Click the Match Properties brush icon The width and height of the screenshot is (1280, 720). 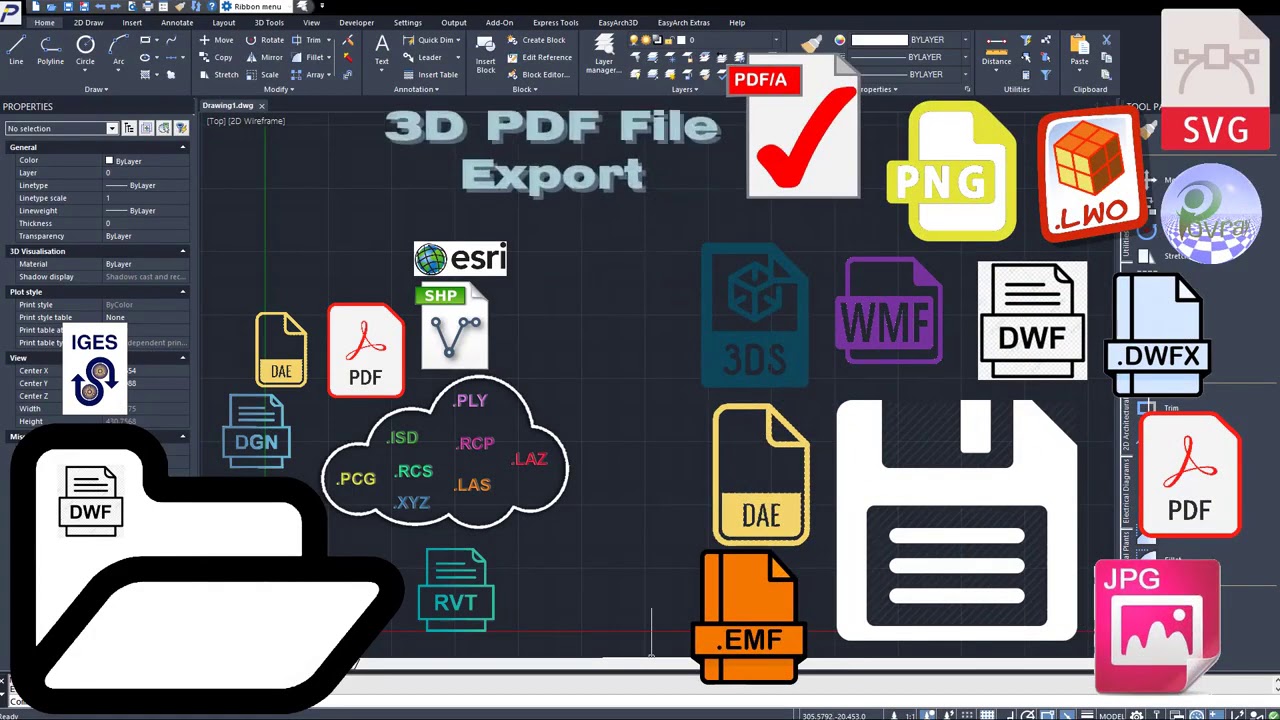(x=811, y=42)
